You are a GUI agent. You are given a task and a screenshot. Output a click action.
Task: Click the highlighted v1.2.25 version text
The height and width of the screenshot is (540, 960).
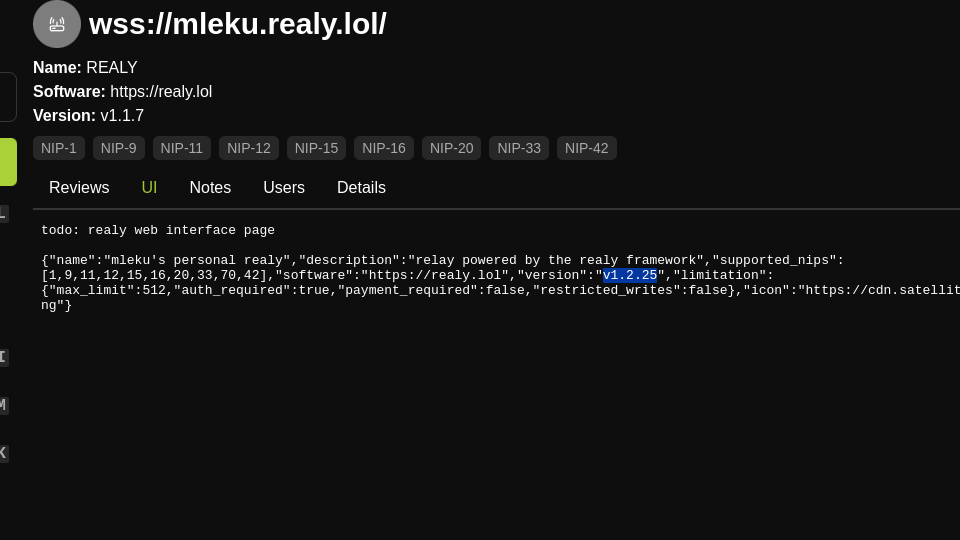click(x=630, y=276)
